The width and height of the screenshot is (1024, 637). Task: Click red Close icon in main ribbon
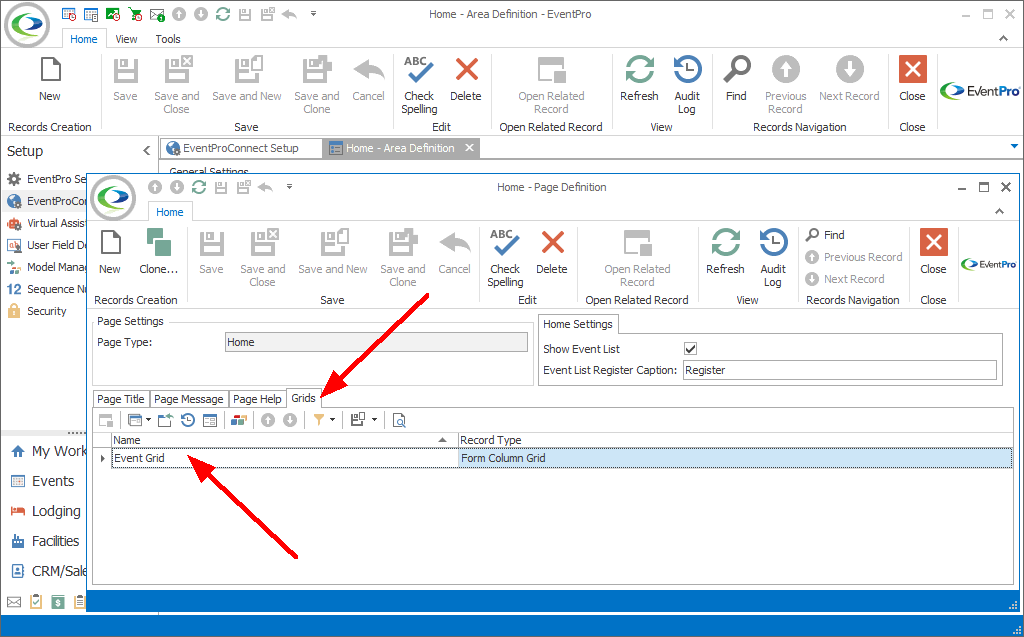coord(912,69)
